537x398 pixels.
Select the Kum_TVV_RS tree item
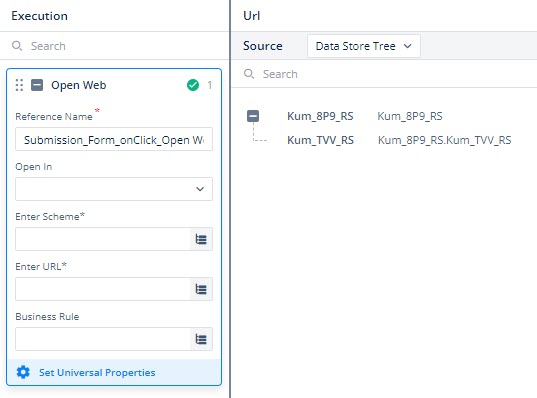tap(320, 140)
